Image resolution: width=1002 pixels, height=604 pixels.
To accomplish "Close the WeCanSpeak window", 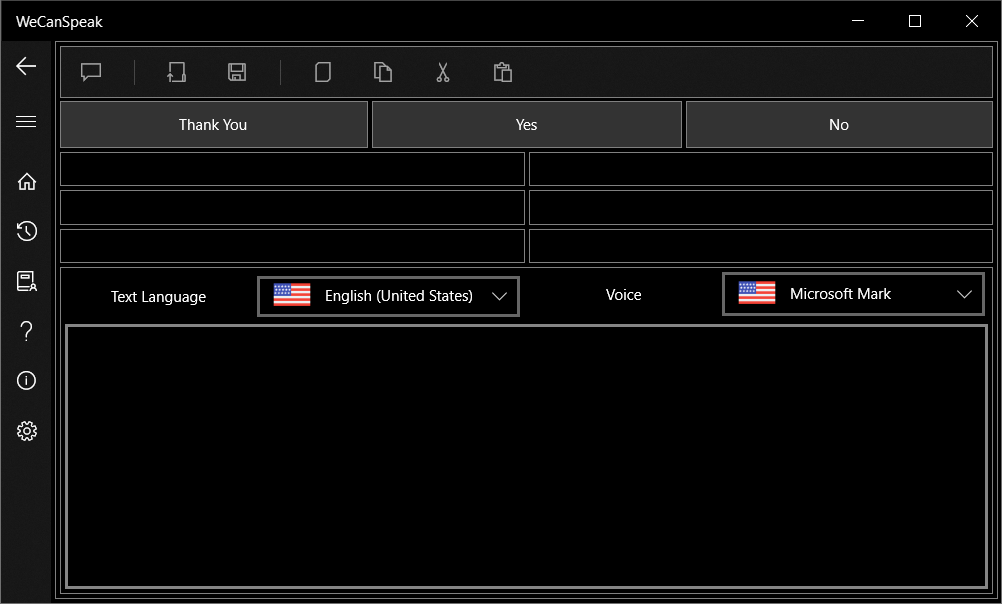I will coord(972,21).
